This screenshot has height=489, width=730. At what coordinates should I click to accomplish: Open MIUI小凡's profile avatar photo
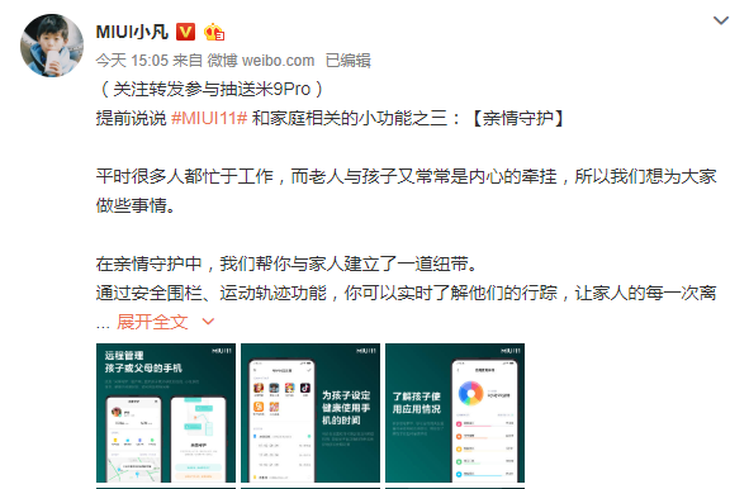(x=52, y=45)
